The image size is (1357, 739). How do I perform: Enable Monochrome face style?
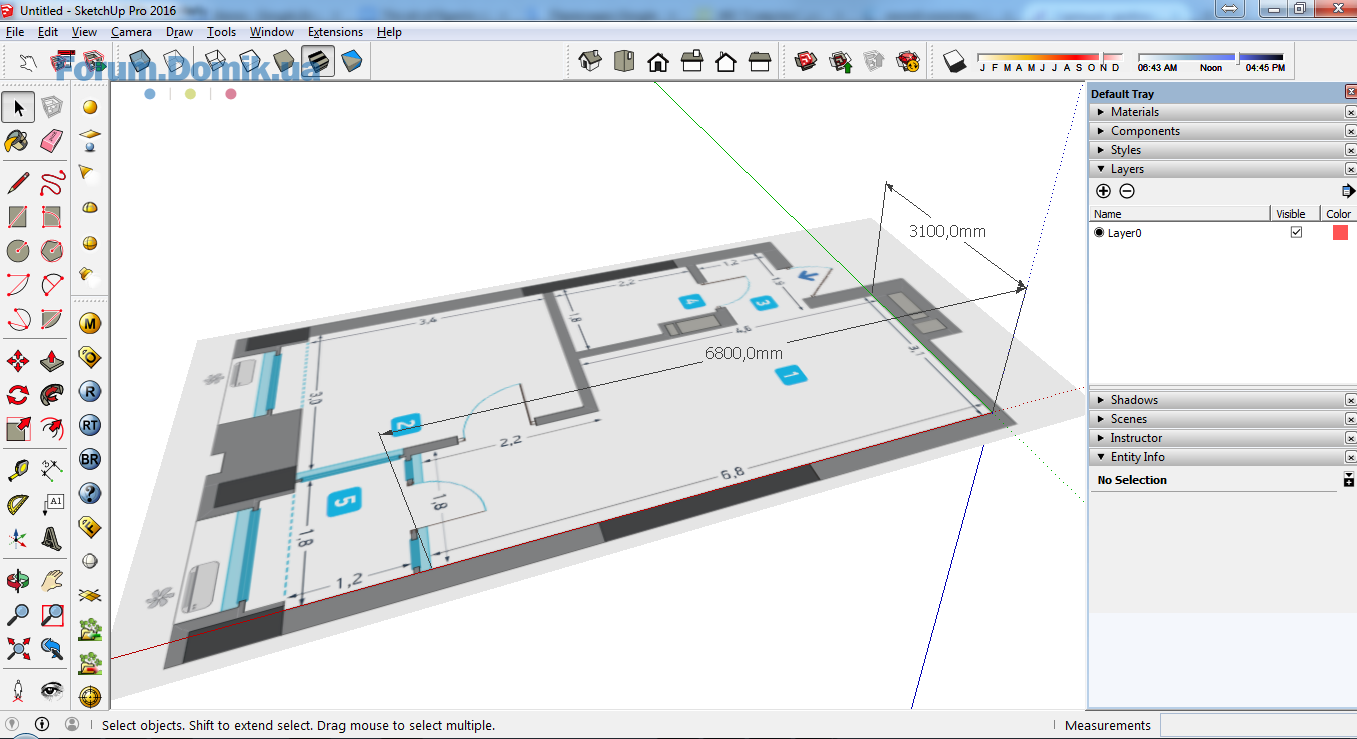click(352, 61)
